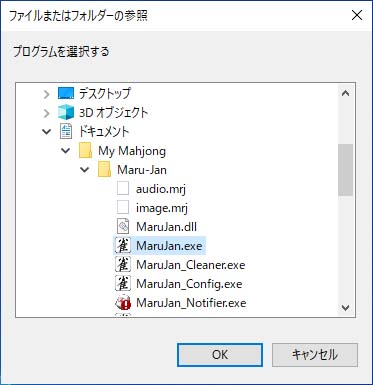Click the blank audio.mrj file icon

[x=123, y=189]
